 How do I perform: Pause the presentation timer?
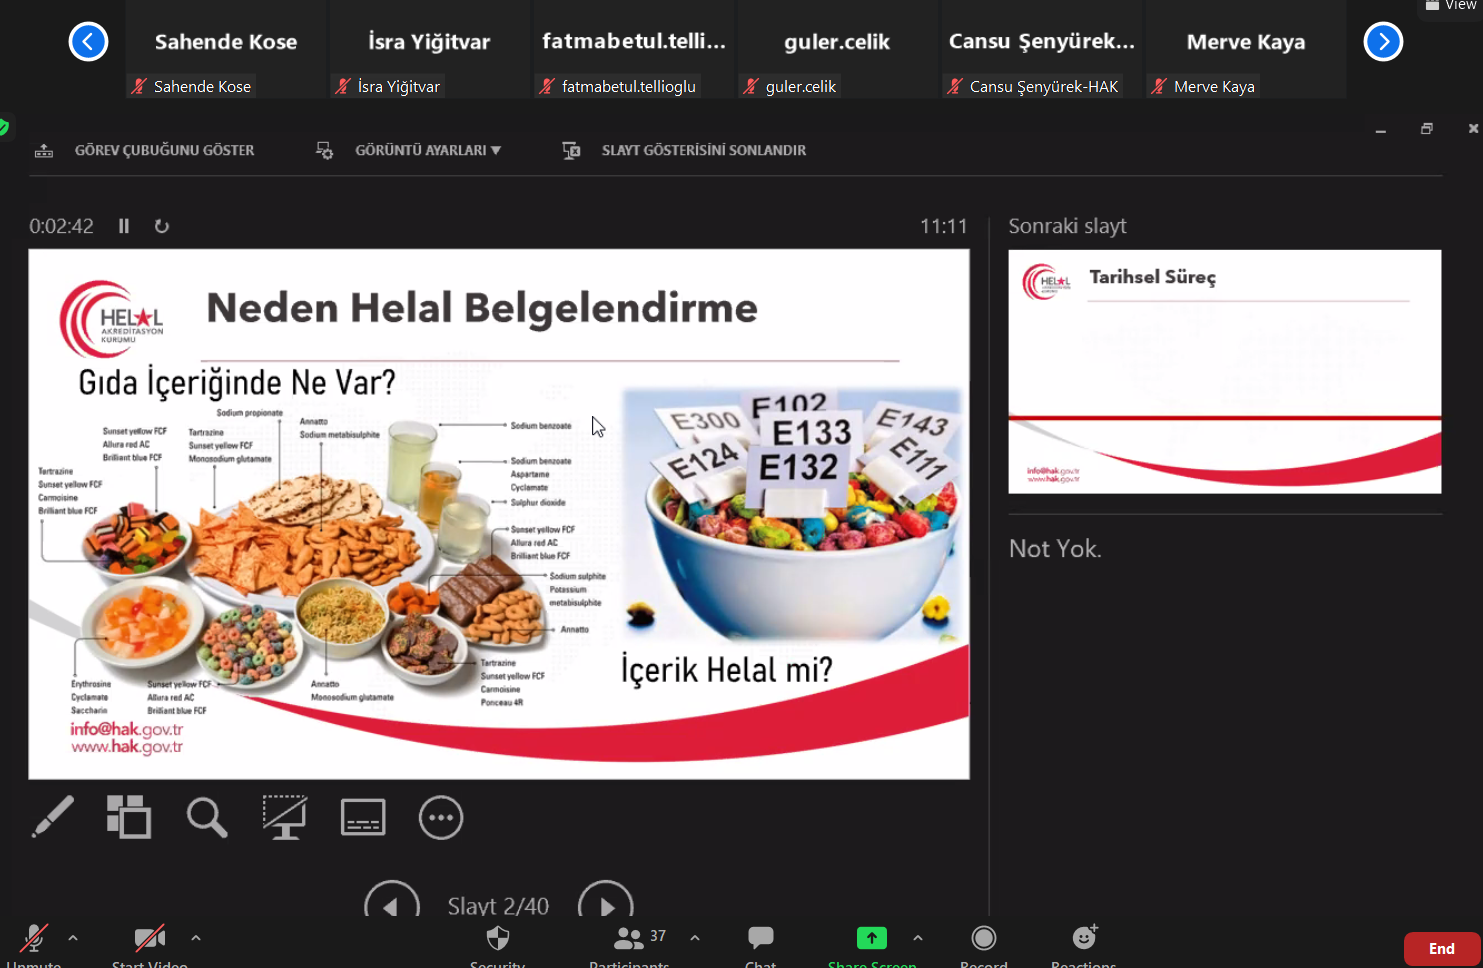pos(124,226)
